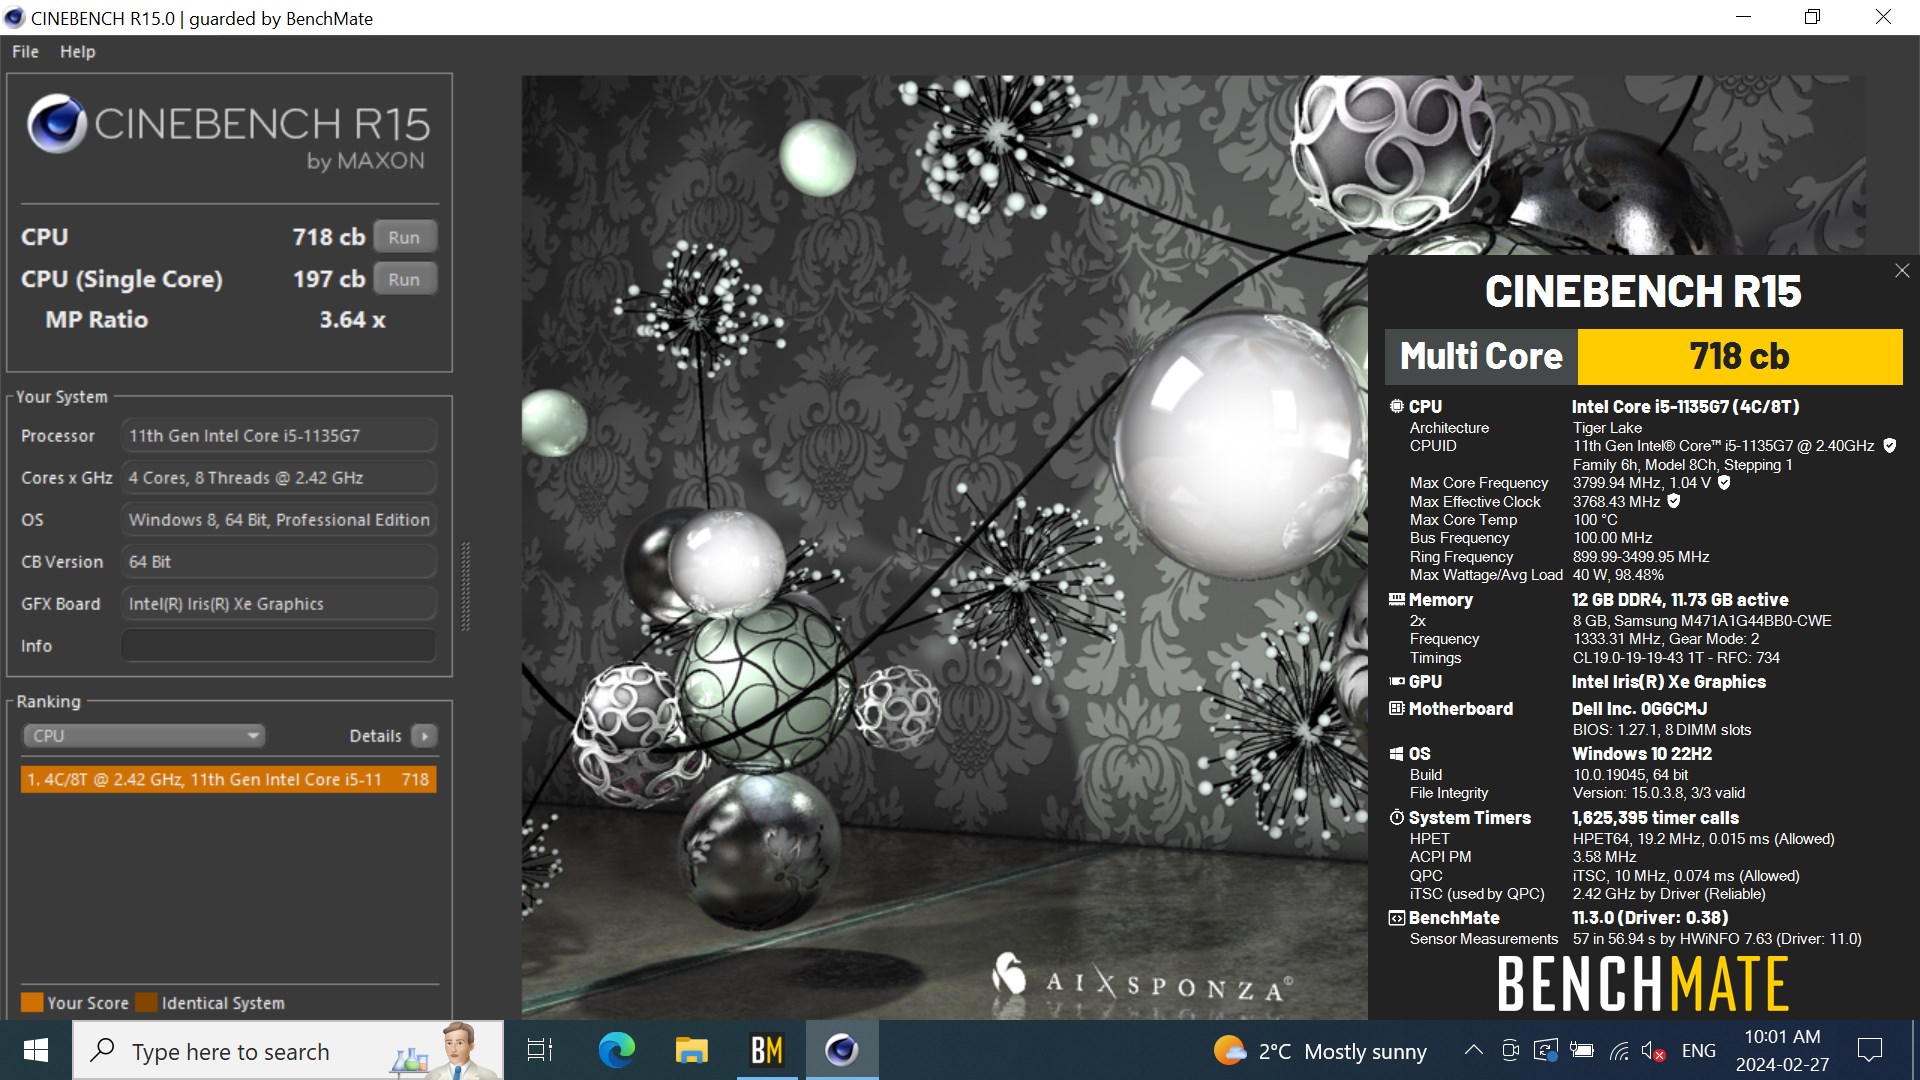Click the BenchMate section icon
1920x1080 pixels.
click(x=1396, y=918)
